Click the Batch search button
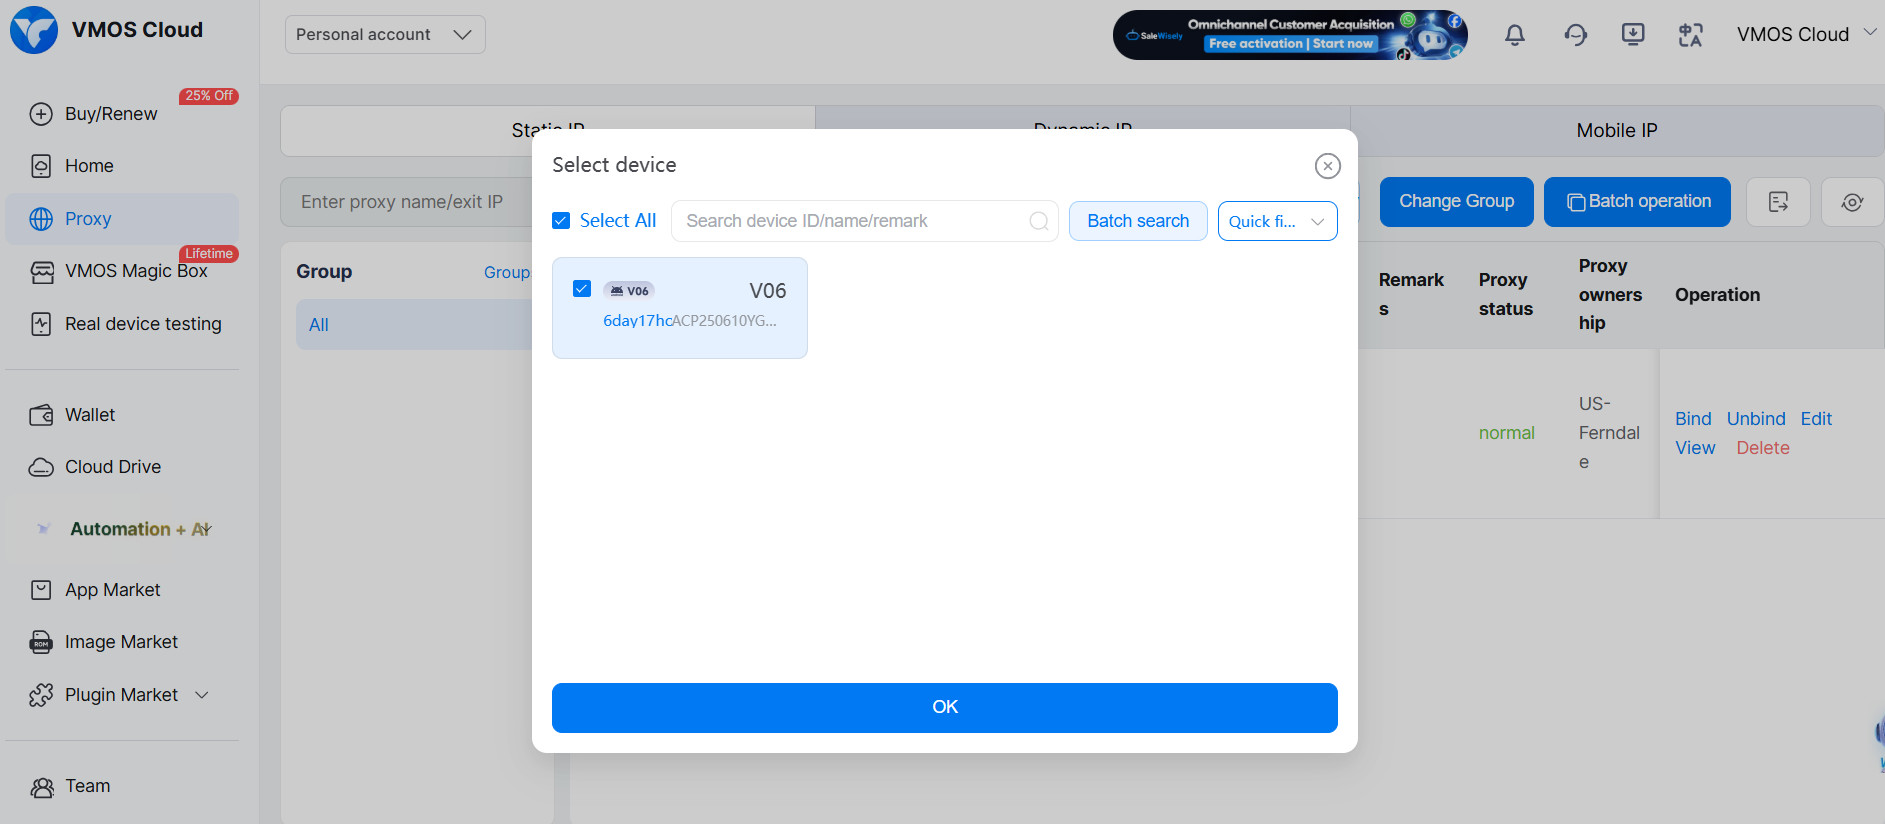 tap(1138, 221)
